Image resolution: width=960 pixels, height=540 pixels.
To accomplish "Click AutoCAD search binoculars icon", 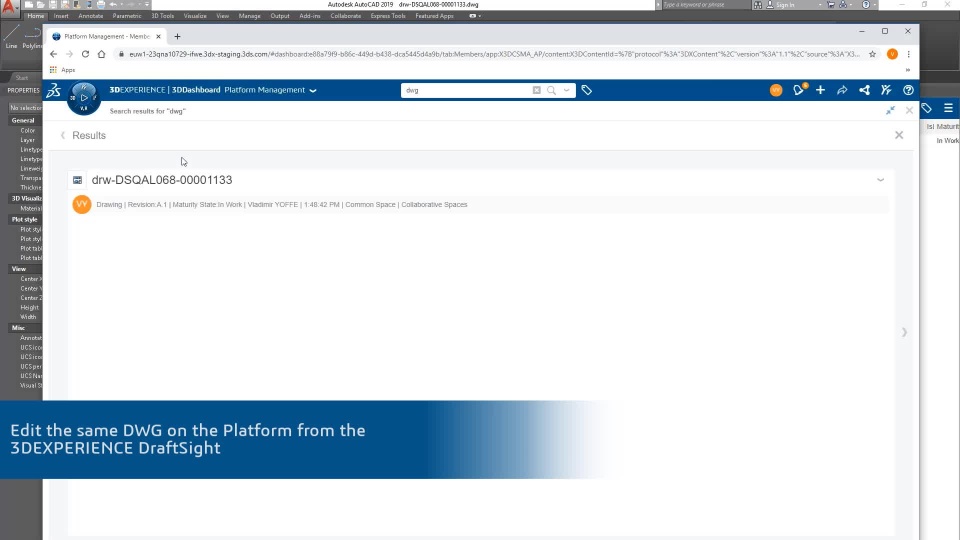I will pos(758,4).
